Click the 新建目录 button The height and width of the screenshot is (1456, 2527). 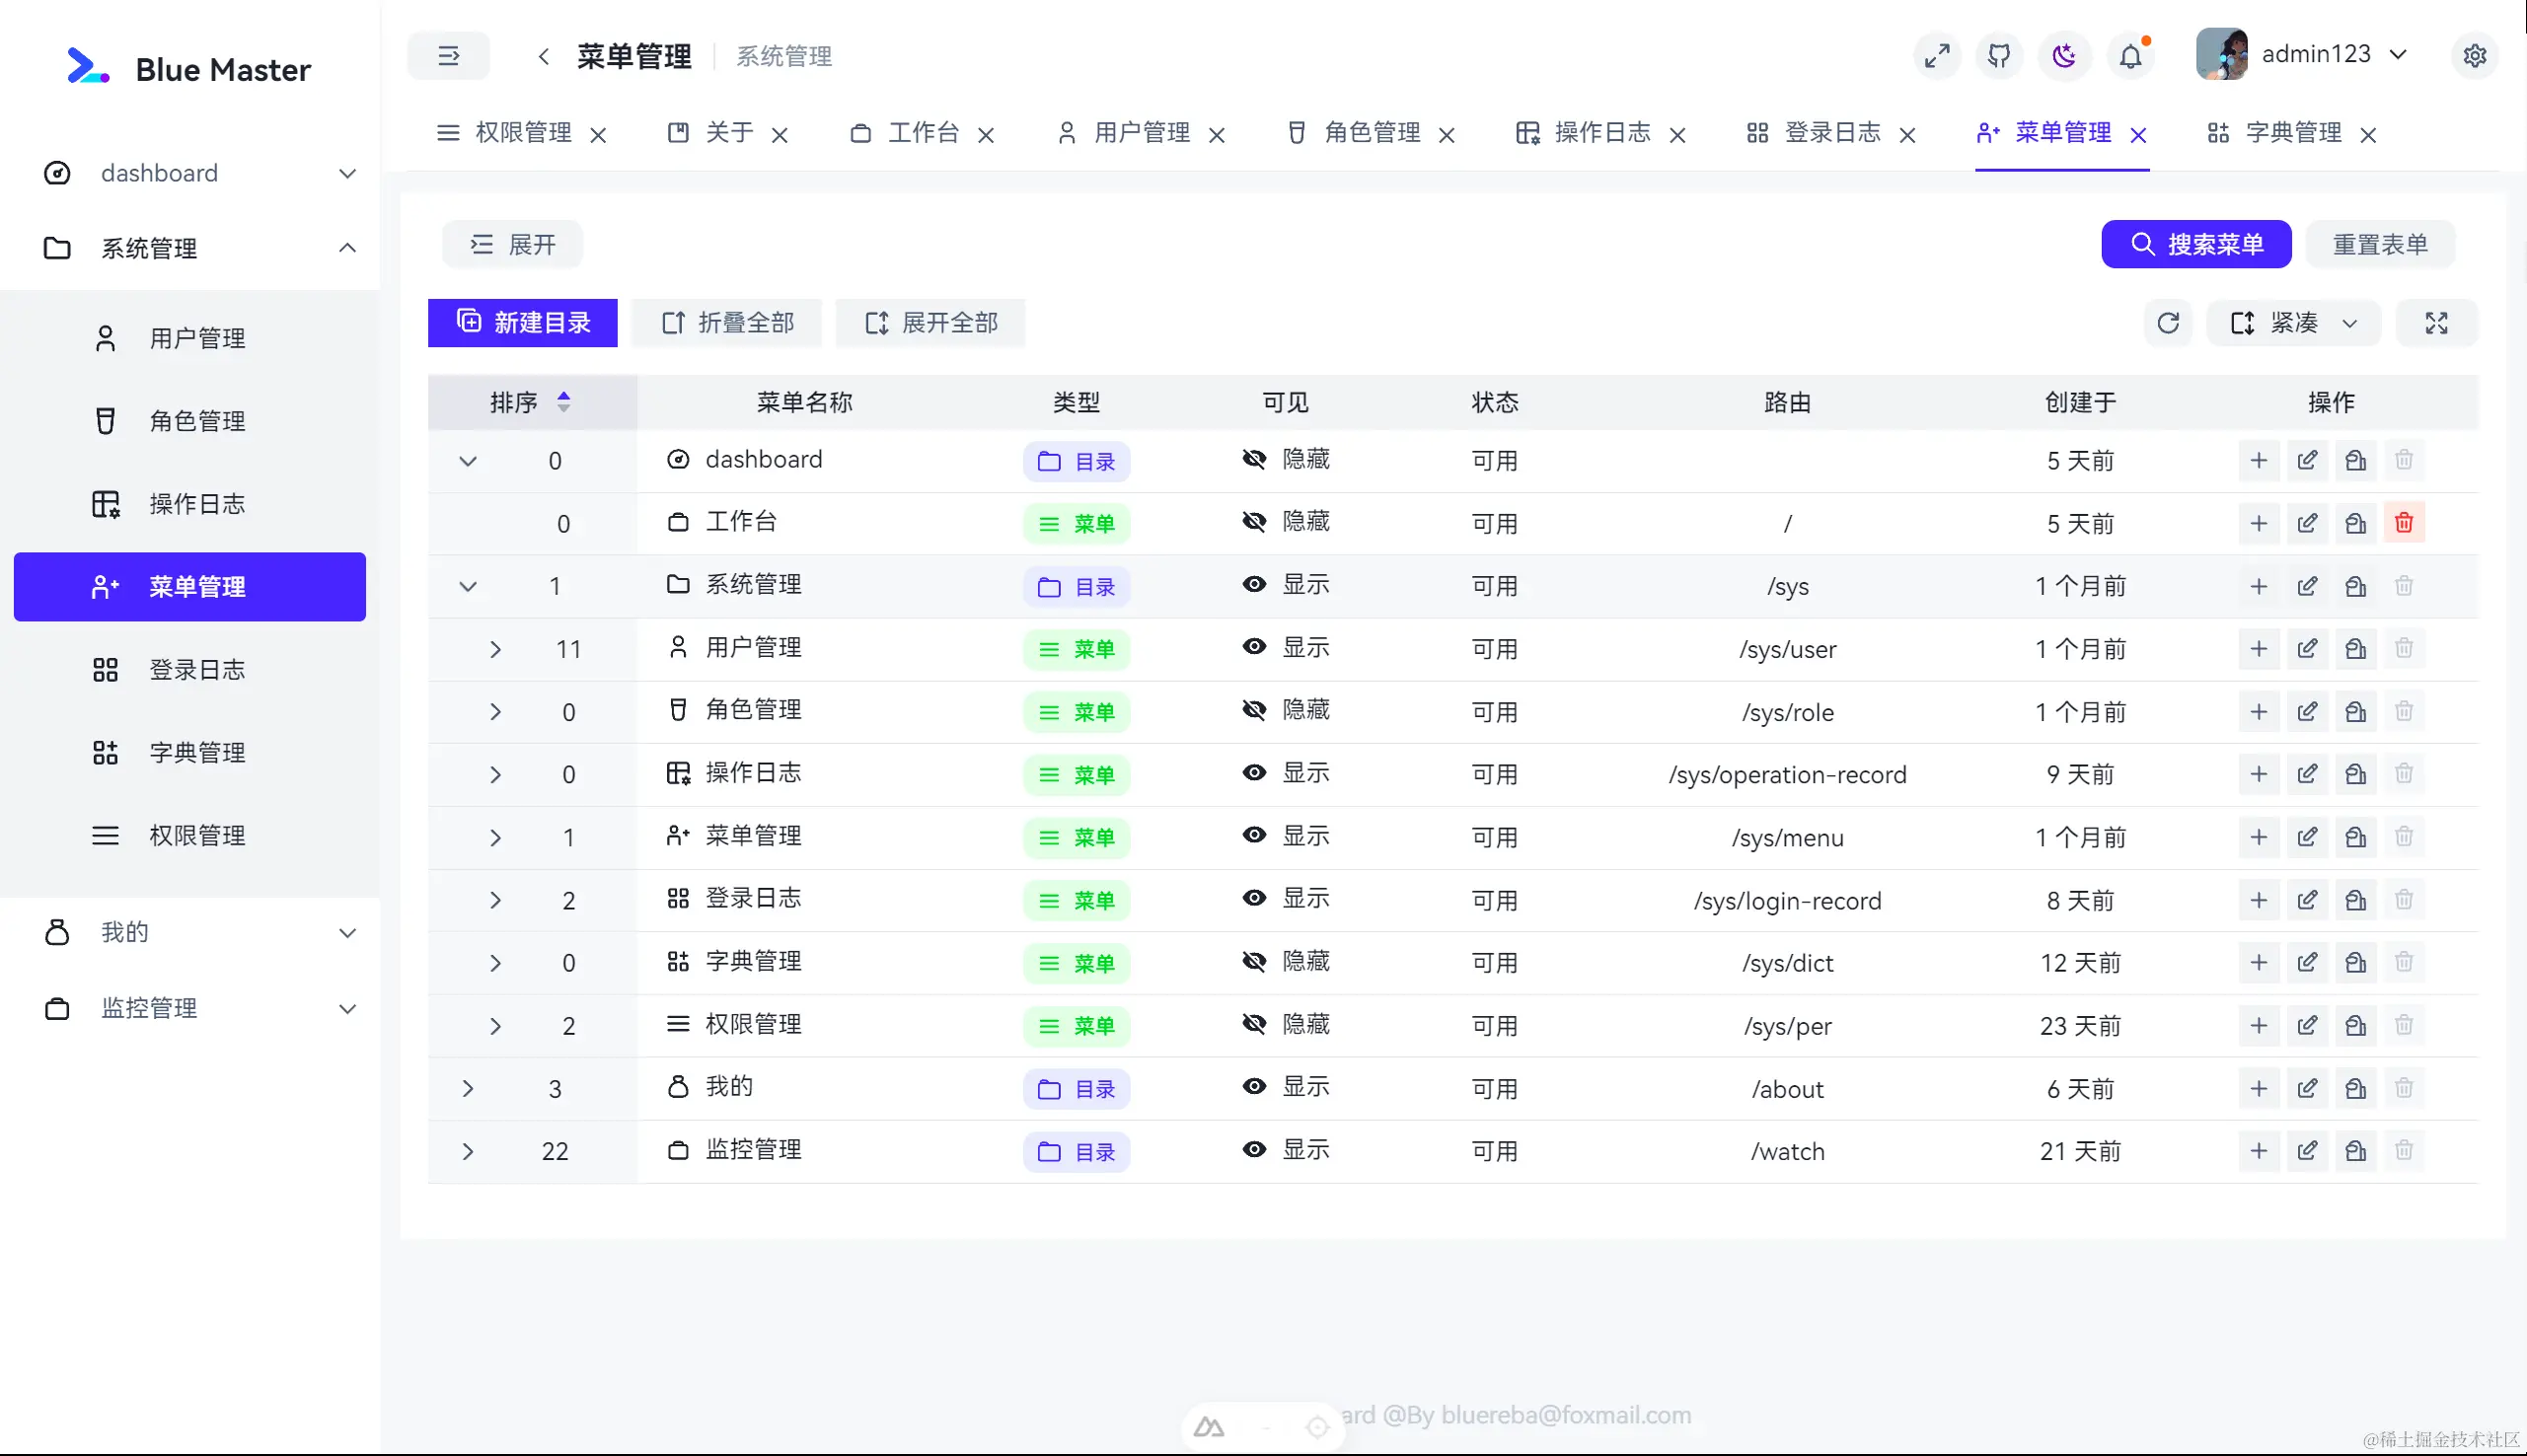point(523,323)
